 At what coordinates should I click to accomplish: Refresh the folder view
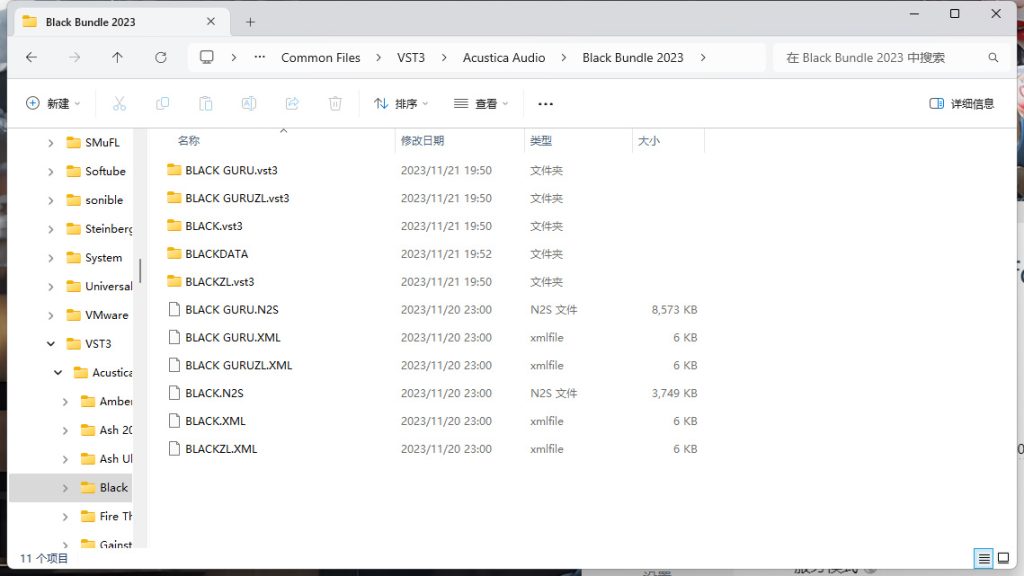point(160,57)
